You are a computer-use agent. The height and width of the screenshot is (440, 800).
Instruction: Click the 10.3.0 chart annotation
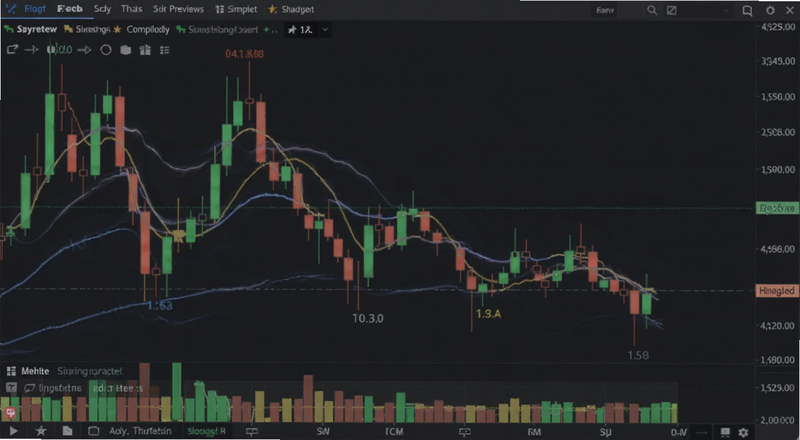click(x=368, y=318)
